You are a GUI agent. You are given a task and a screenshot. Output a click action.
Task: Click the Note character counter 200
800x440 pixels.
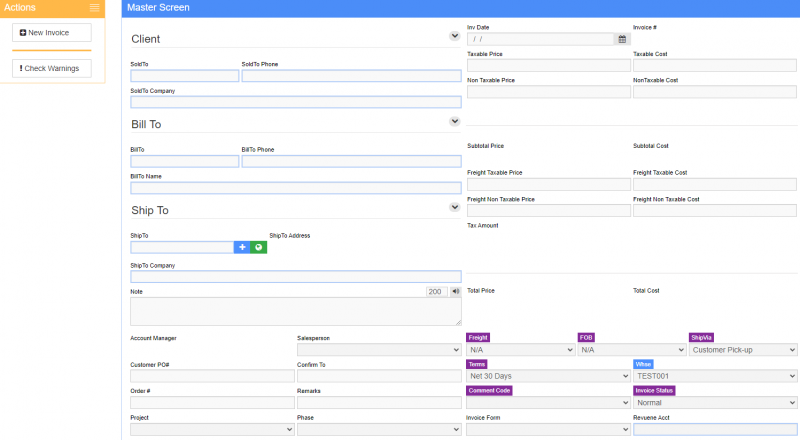(x=437, y=291)
